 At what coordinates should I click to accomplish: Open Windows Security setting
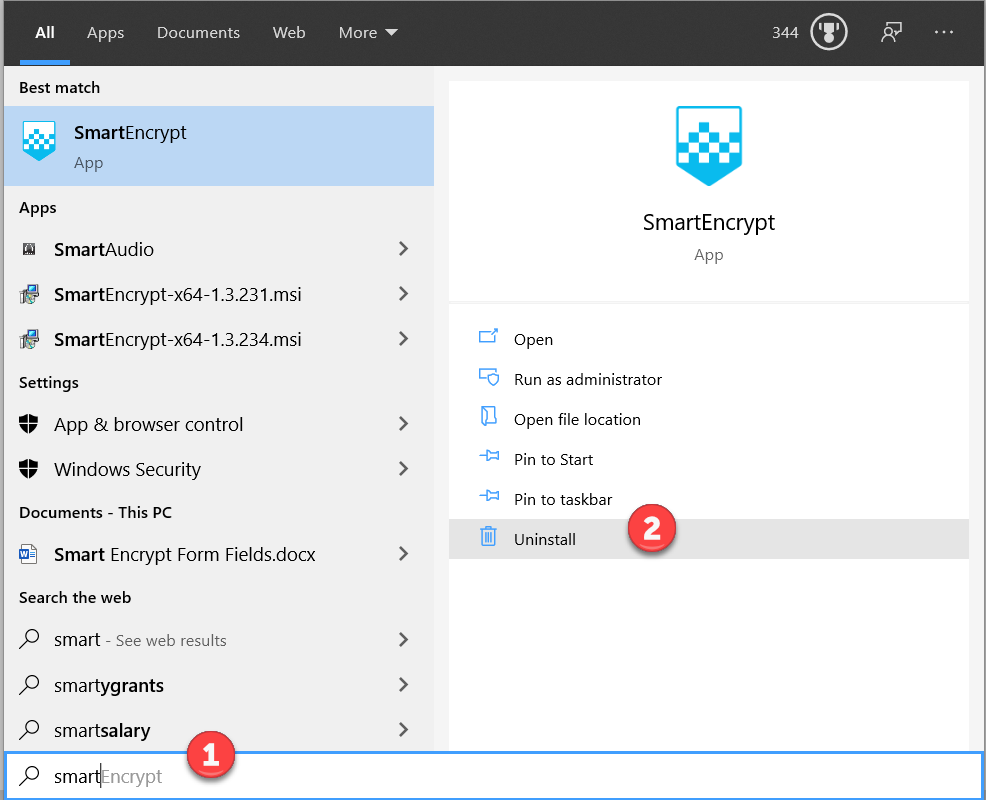(x=219, y=469)
